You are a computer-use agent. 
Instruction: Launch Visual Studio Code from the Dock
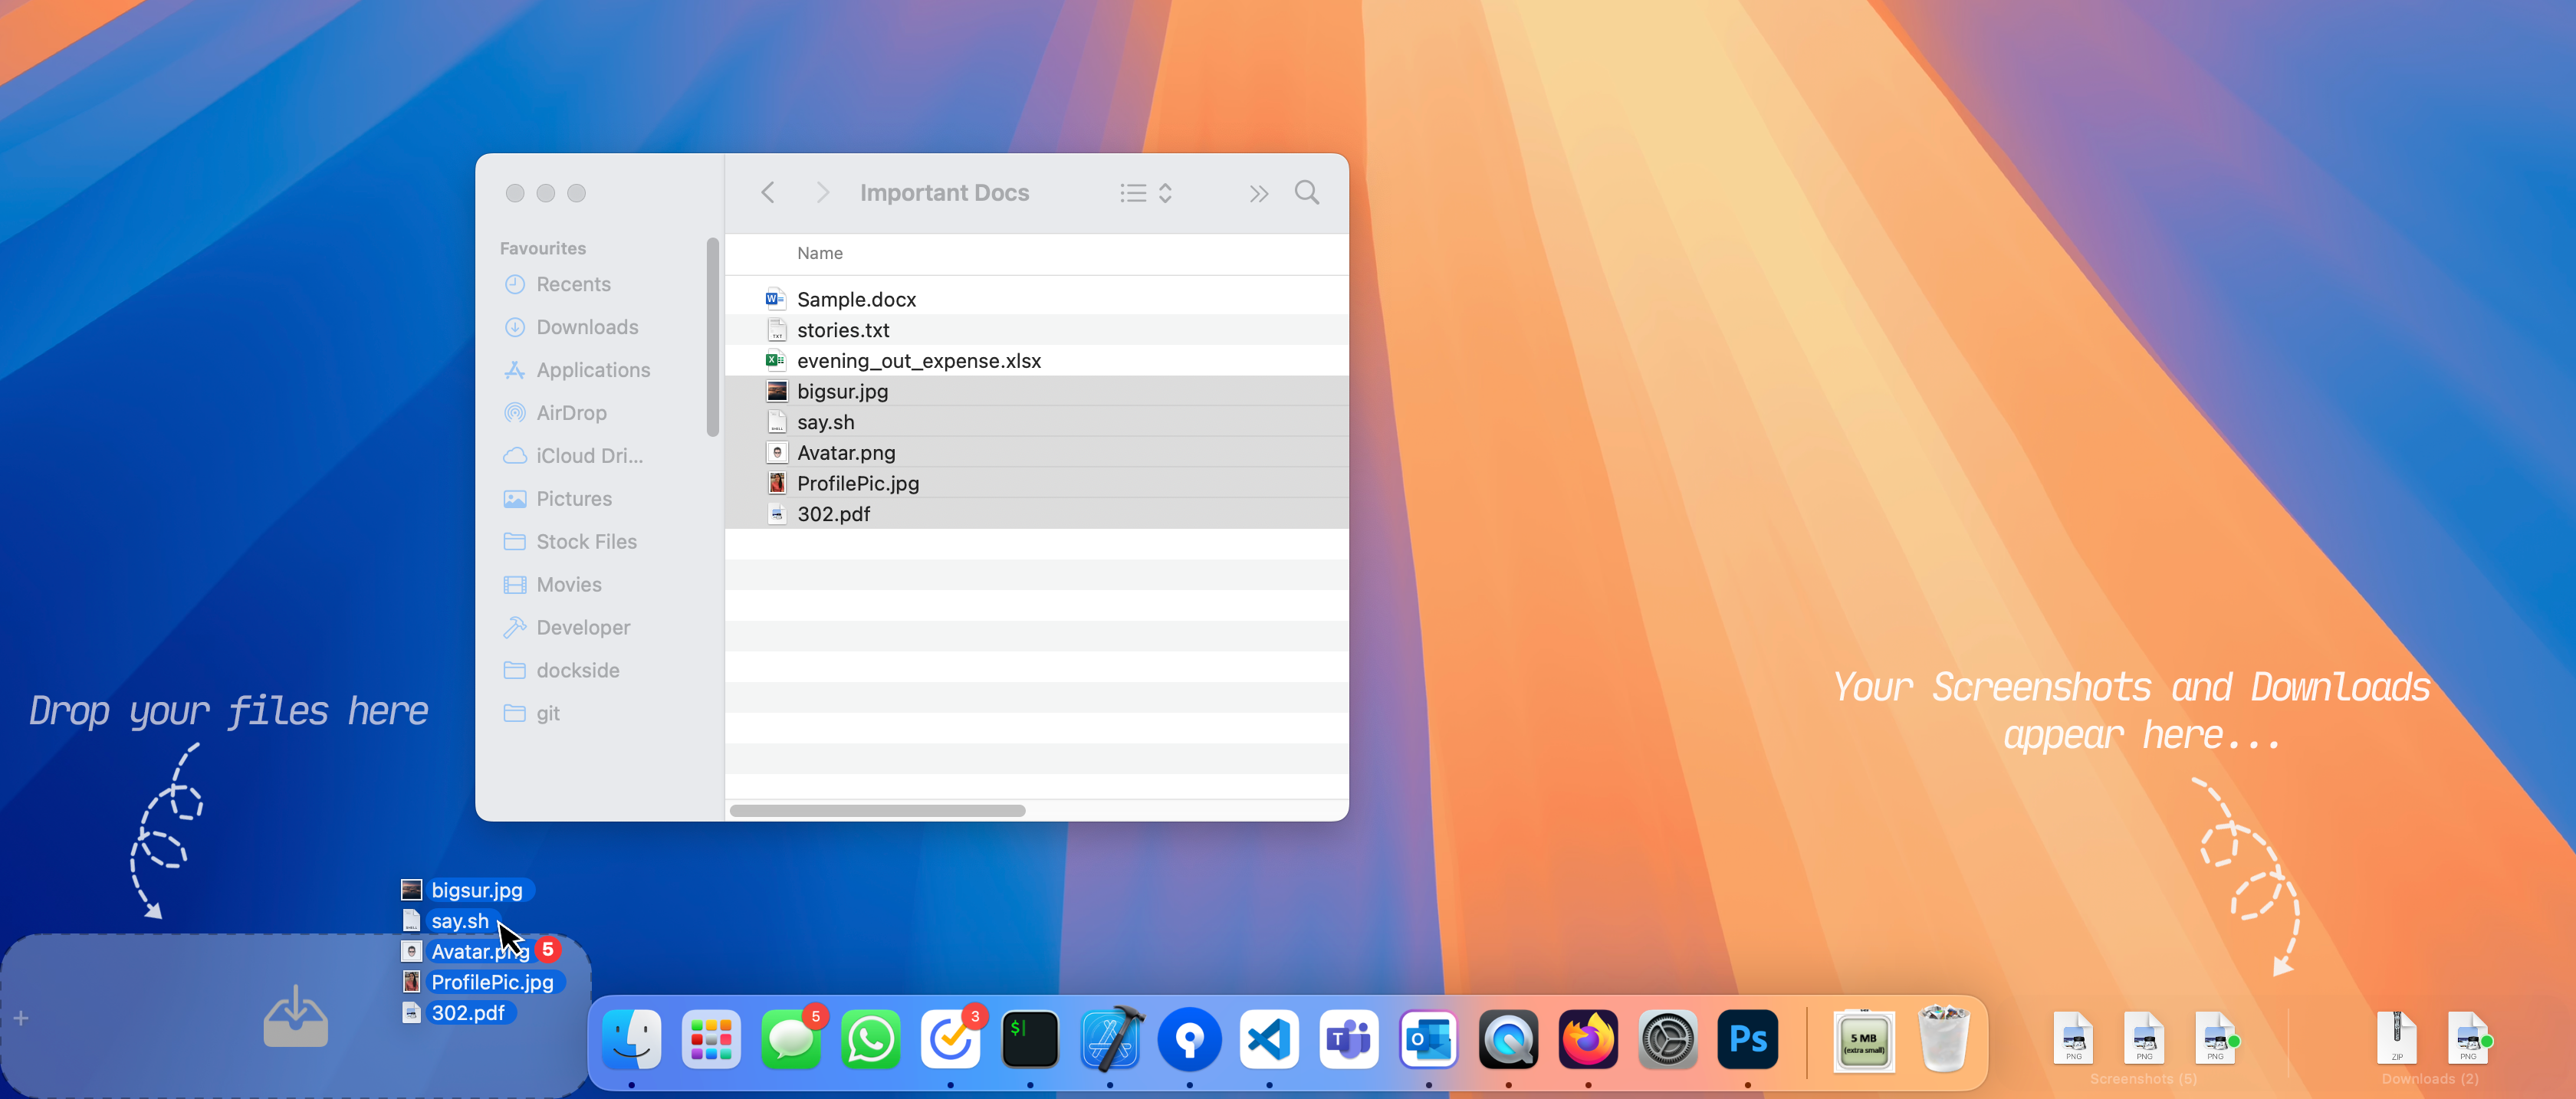pos(1269,1040)
